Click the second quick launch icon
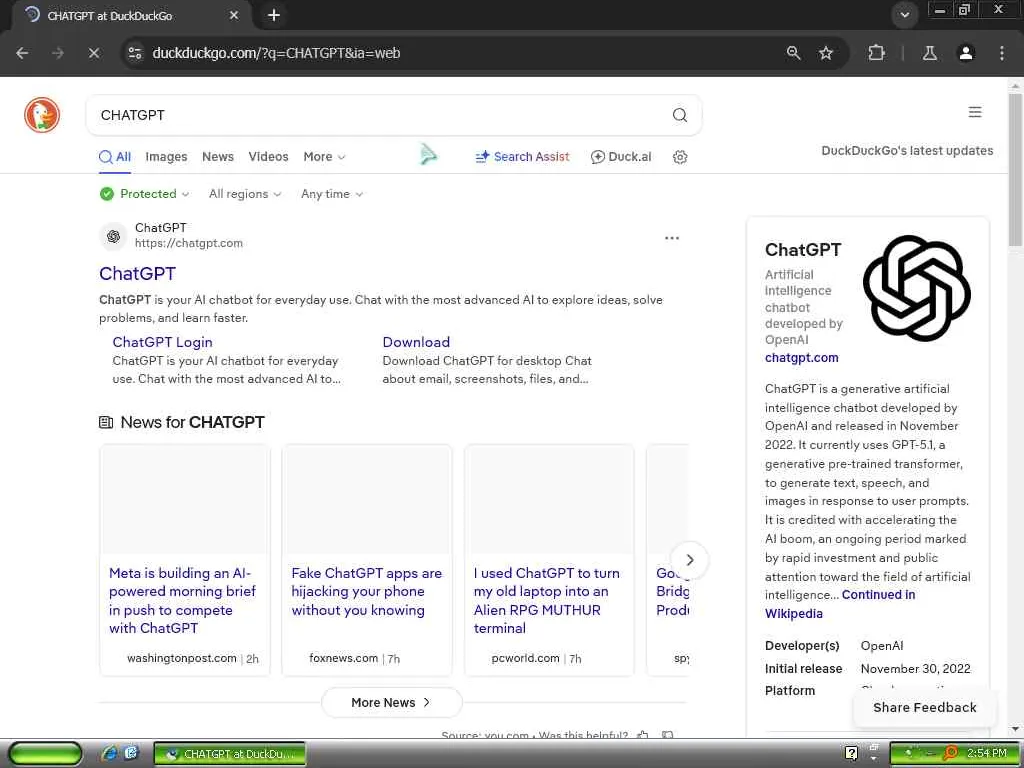This screenshot has width=1024, height=768. 131,754
